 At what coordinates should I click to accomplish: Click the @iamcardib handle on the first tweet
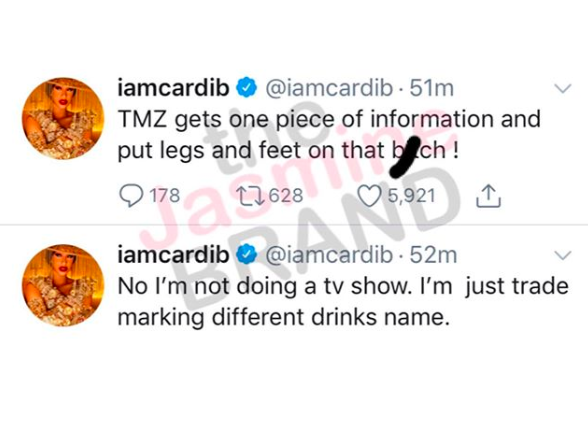click(x=329, y=88)
